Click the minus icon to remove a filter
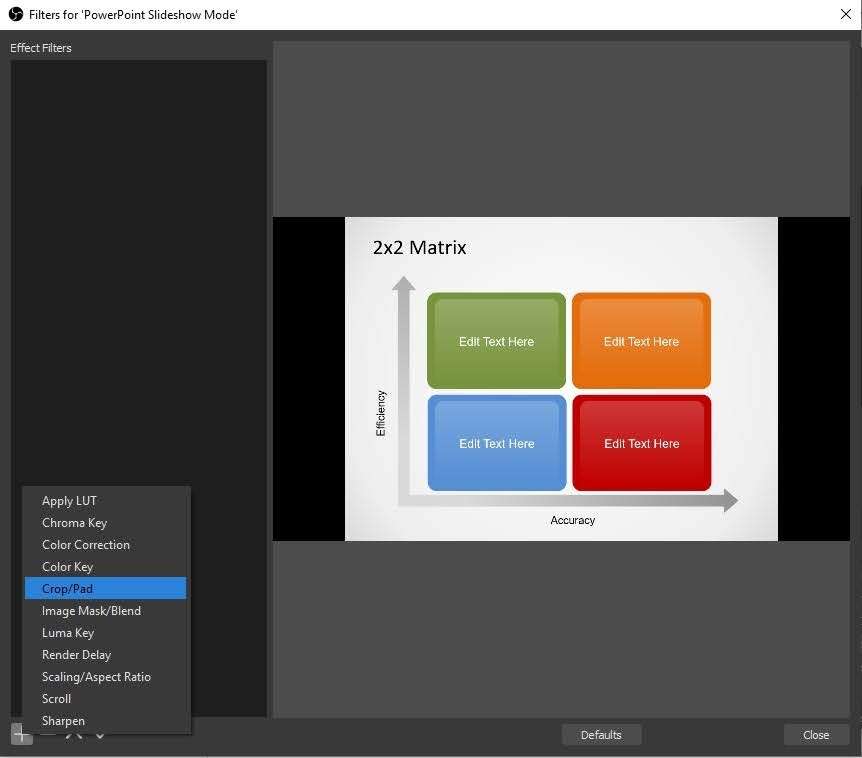 point(47,735)
